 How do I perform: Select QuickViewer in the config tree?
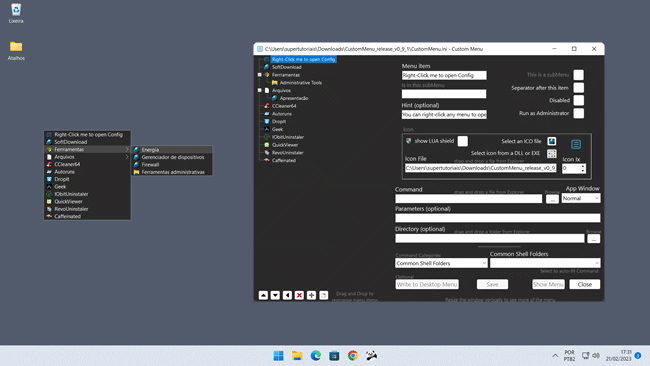[285, 145]
